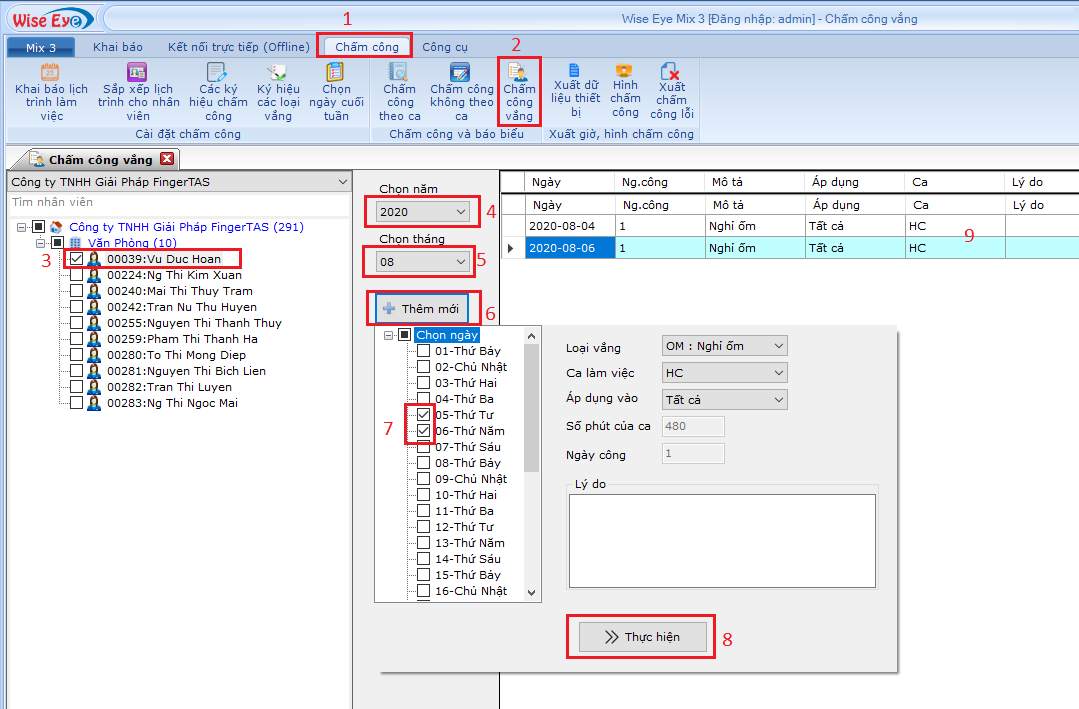Uncheck the 05-Thứ Tư day checkbox
The image size is (1079, 709).
pos(424,415)
